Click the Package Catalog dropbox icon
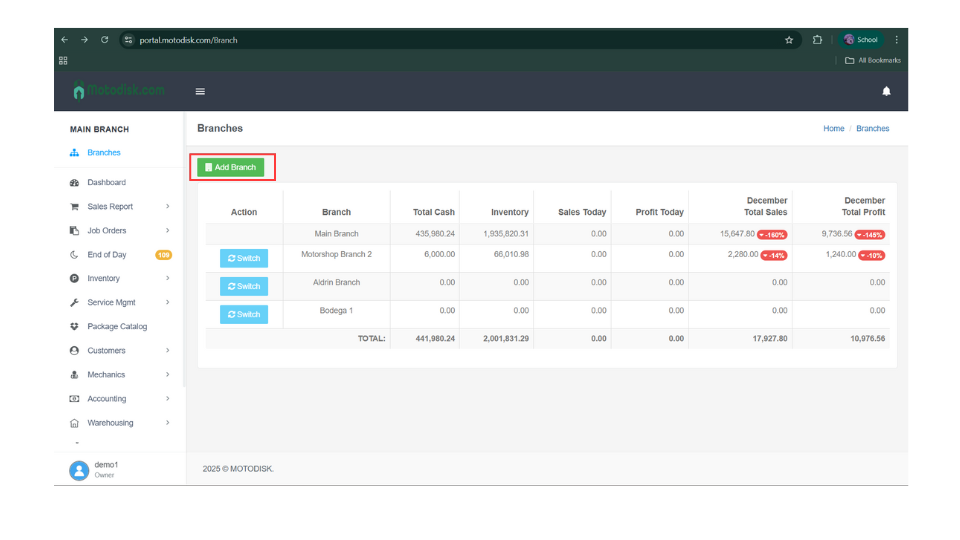 click(74, 327)
